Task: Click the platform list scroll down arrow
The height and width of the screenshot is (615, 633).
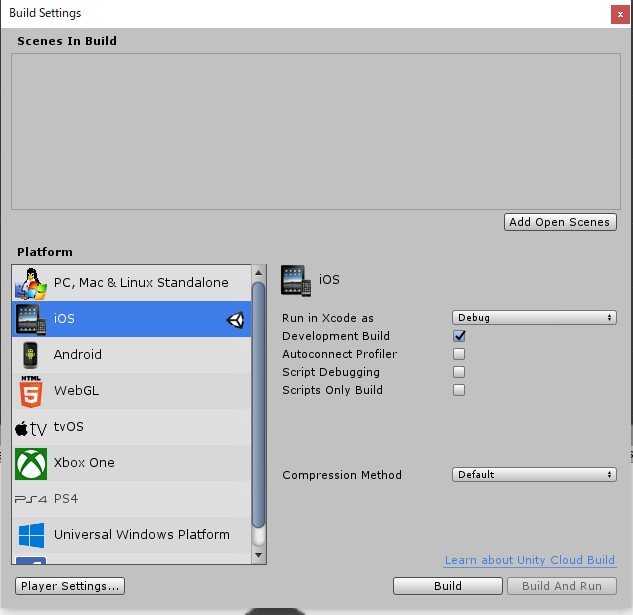Action: pyautogui.click(x=258, y=556)
